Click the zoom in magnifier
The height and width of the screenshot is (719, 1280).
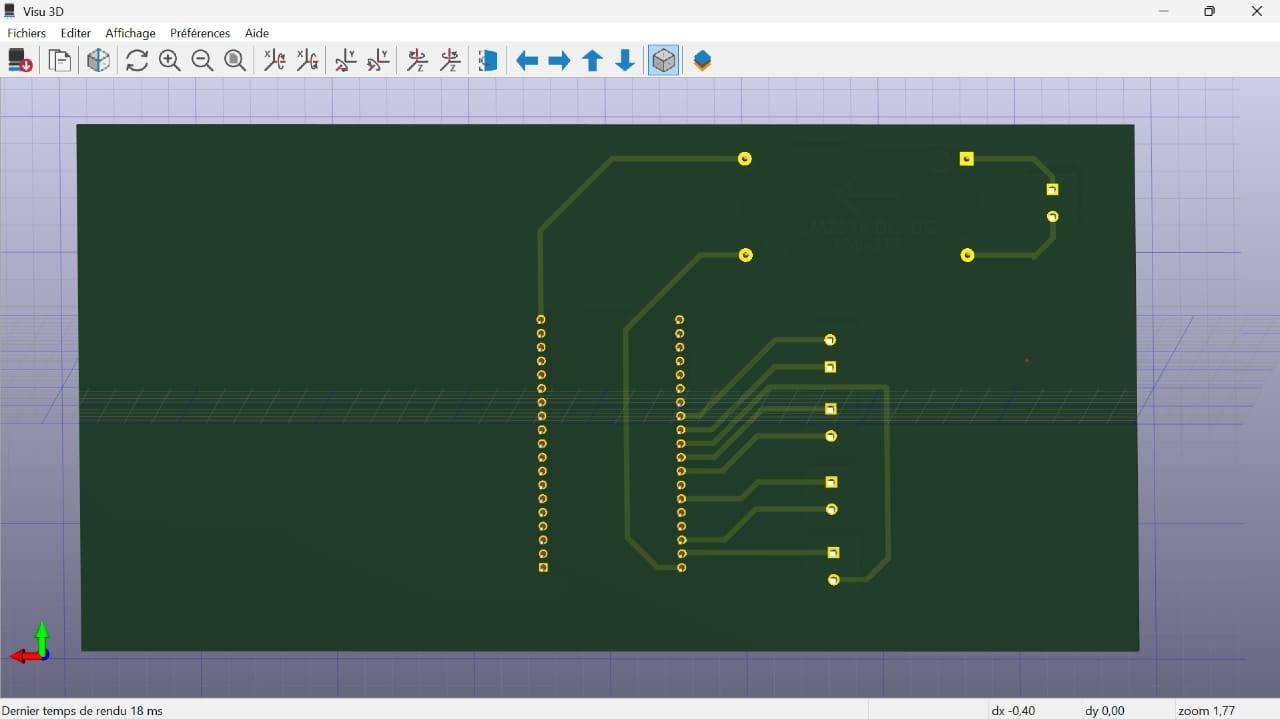[170, 61]
